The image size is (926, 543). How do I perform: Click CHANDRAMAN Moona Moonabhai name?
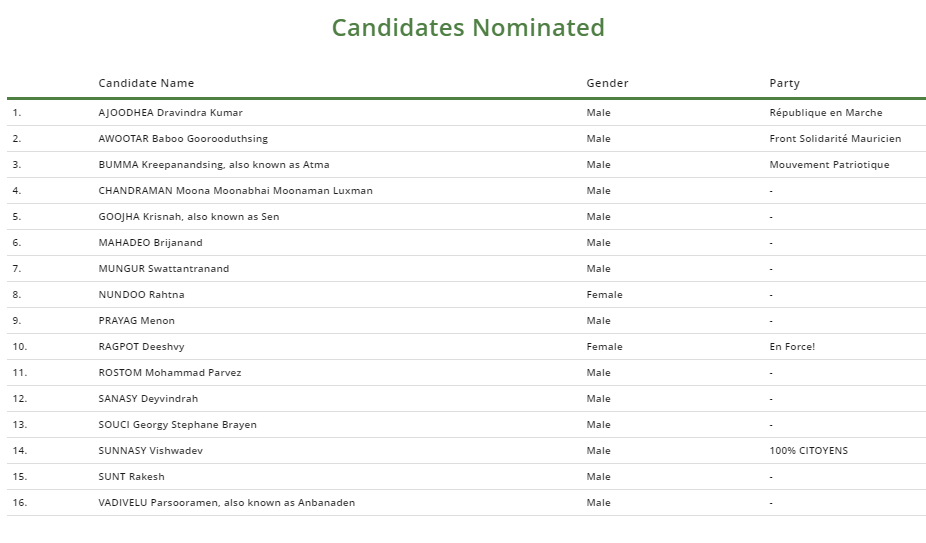(235, 191)
